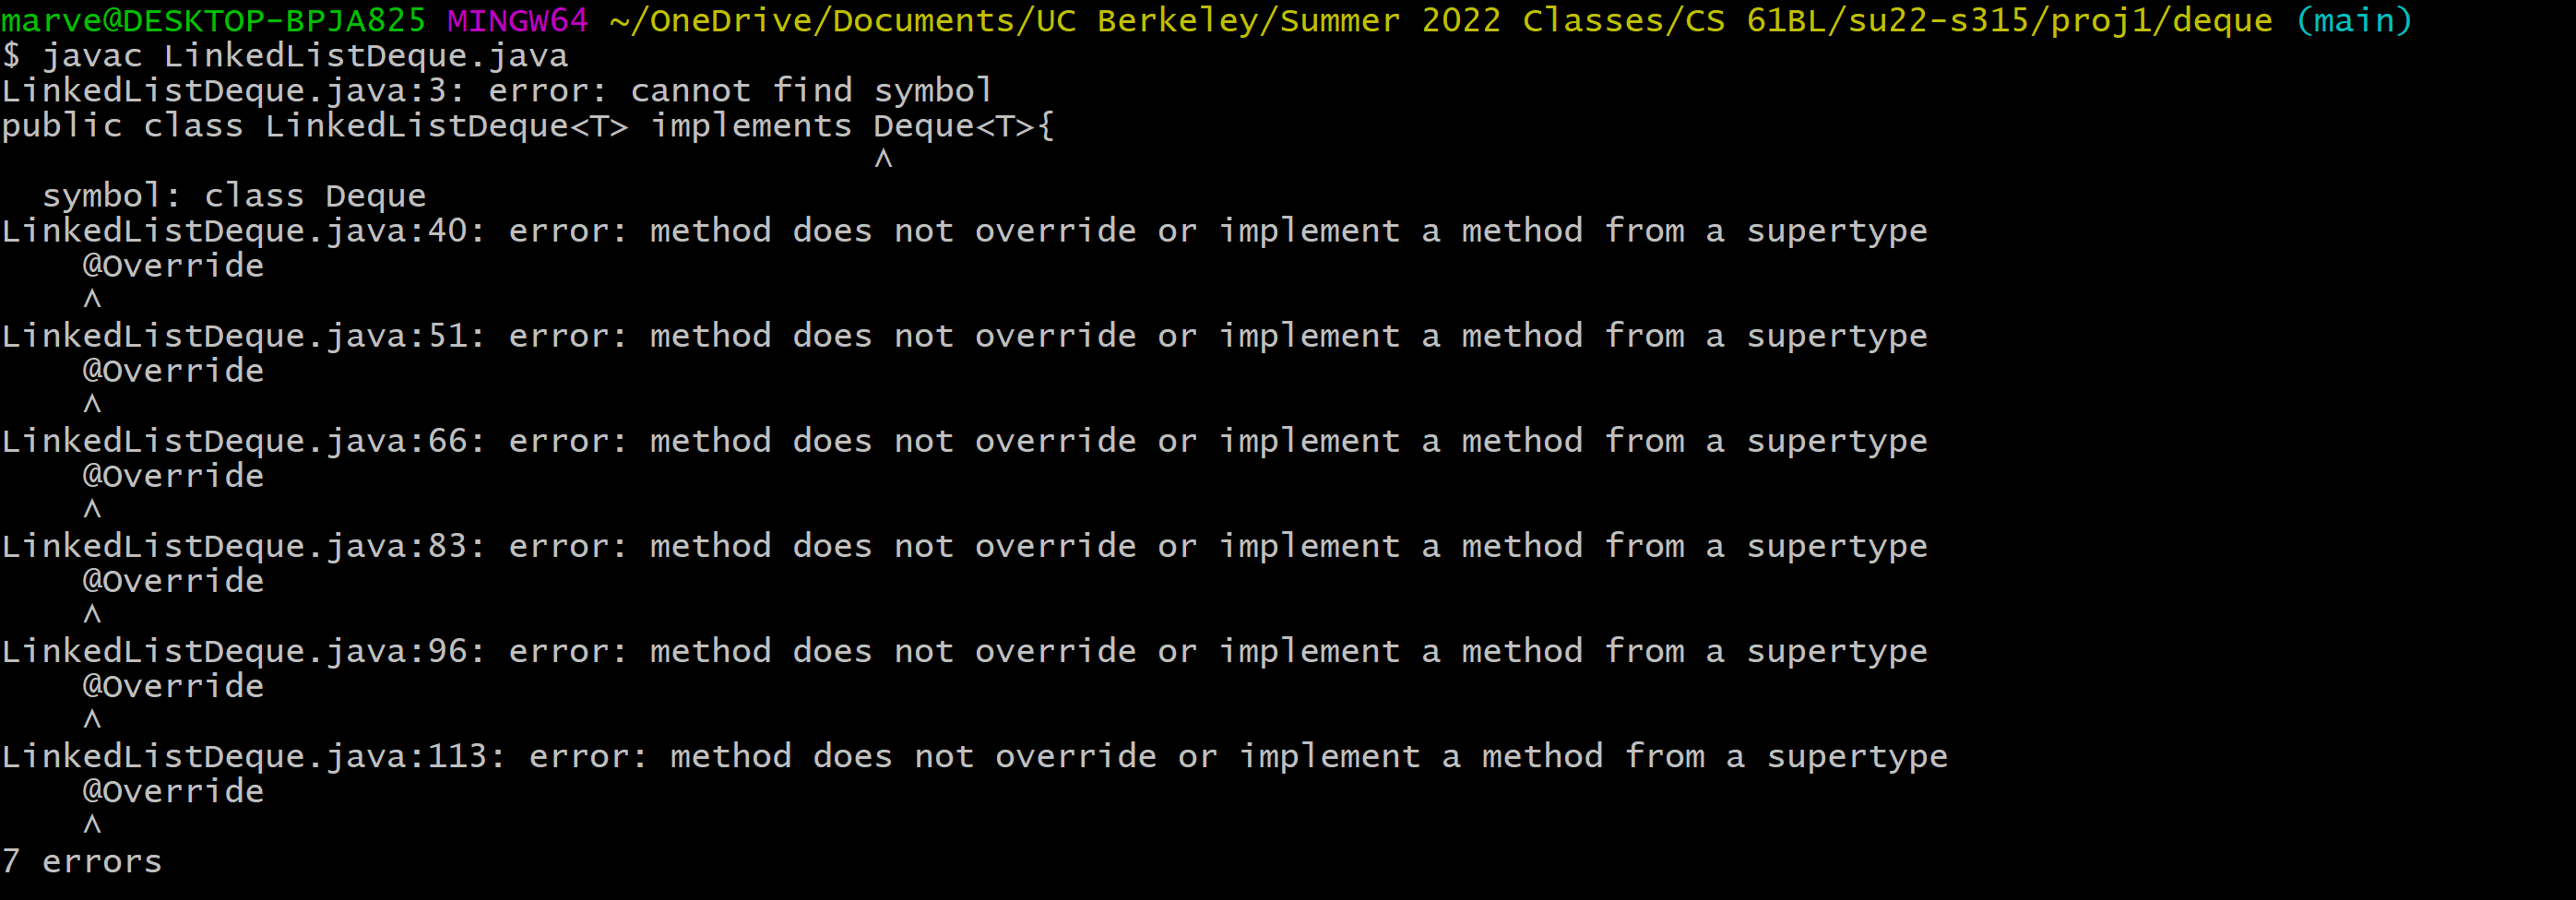Viewport: 2576px width, 900px height.
Task: Click the @Override below the line 113 error
Action: click(x=173, y=791)
